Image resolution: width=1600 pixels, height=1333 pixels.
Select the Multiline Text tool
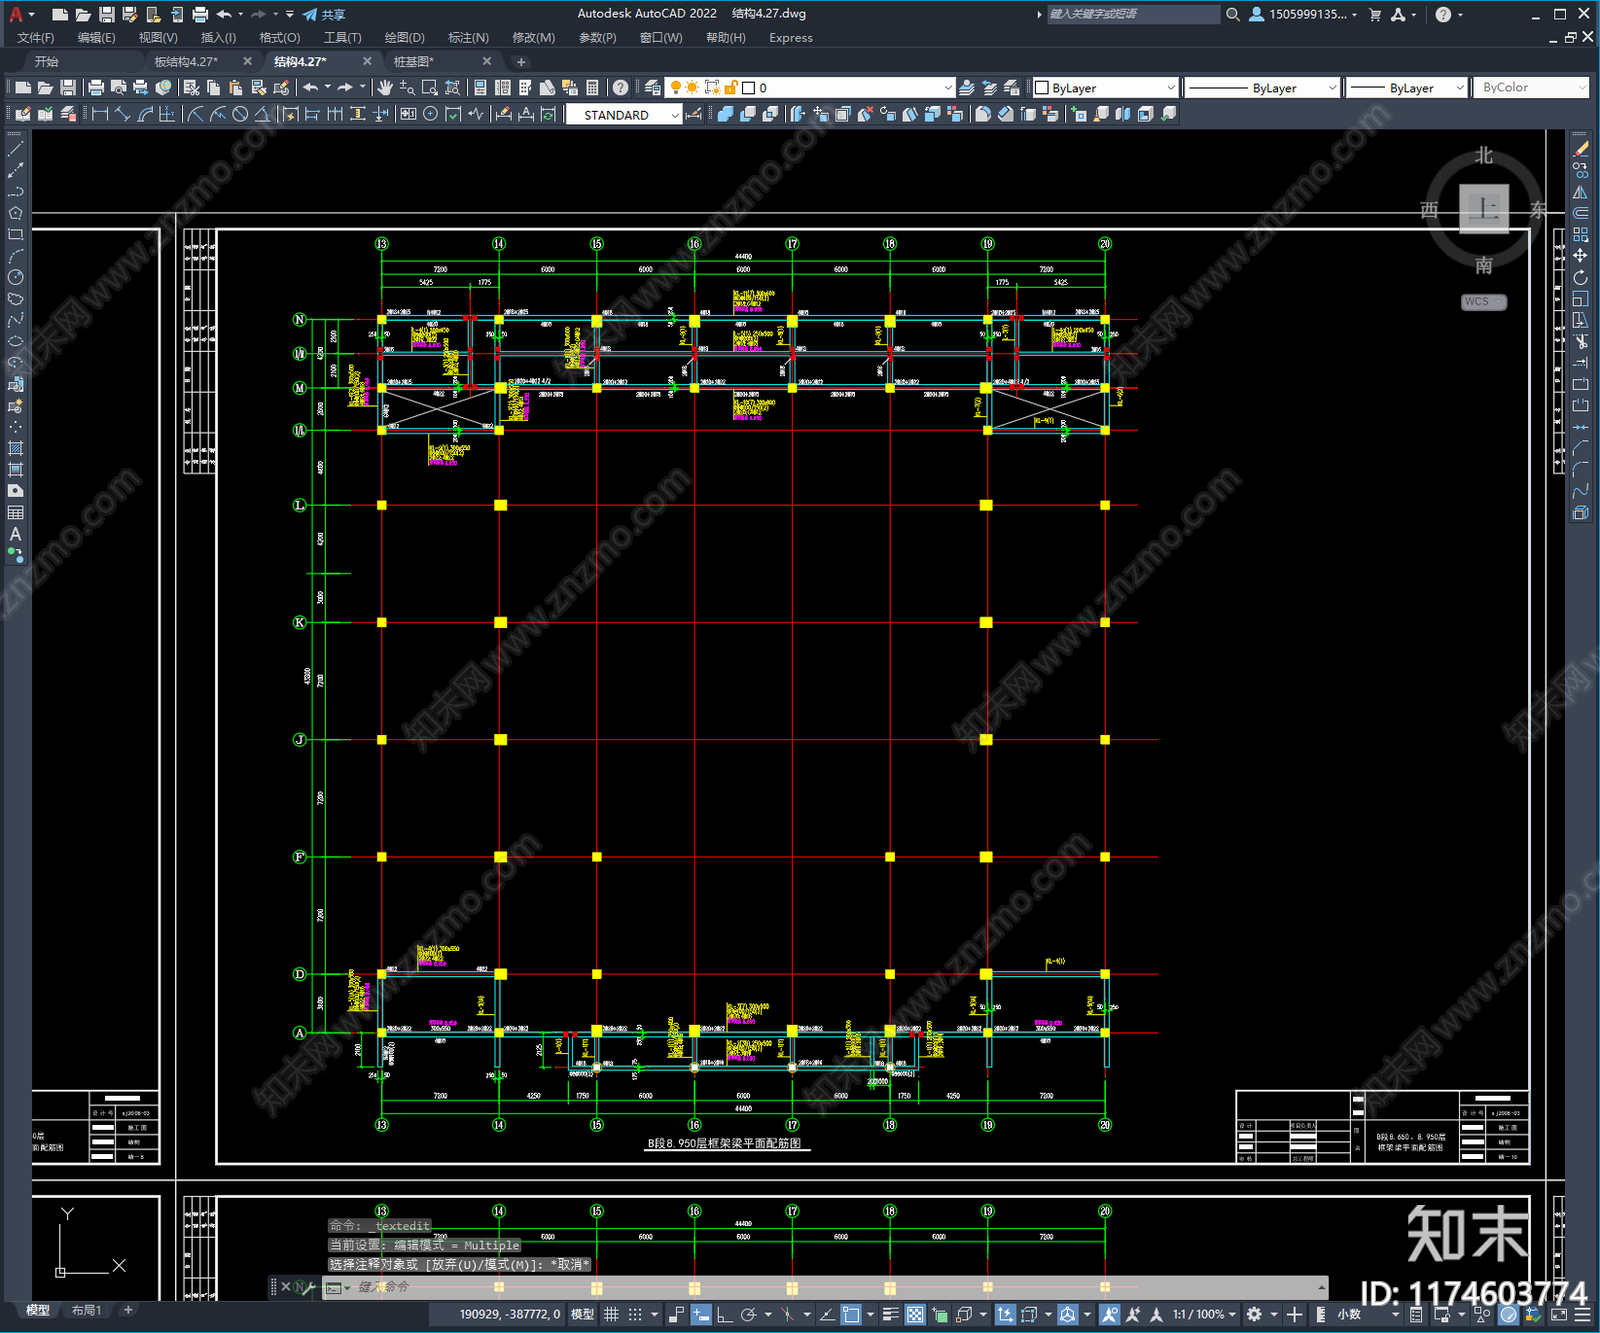(15, 534)
